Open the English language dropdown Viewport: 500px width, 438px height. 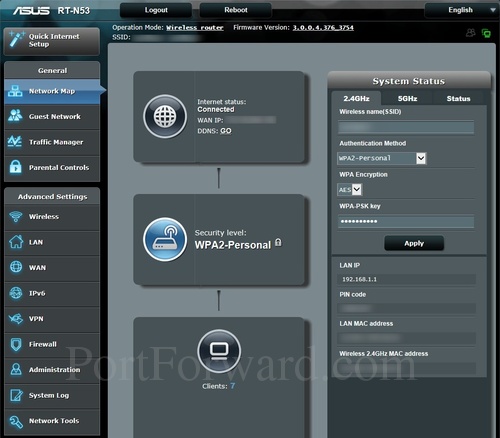click(461, 10)
